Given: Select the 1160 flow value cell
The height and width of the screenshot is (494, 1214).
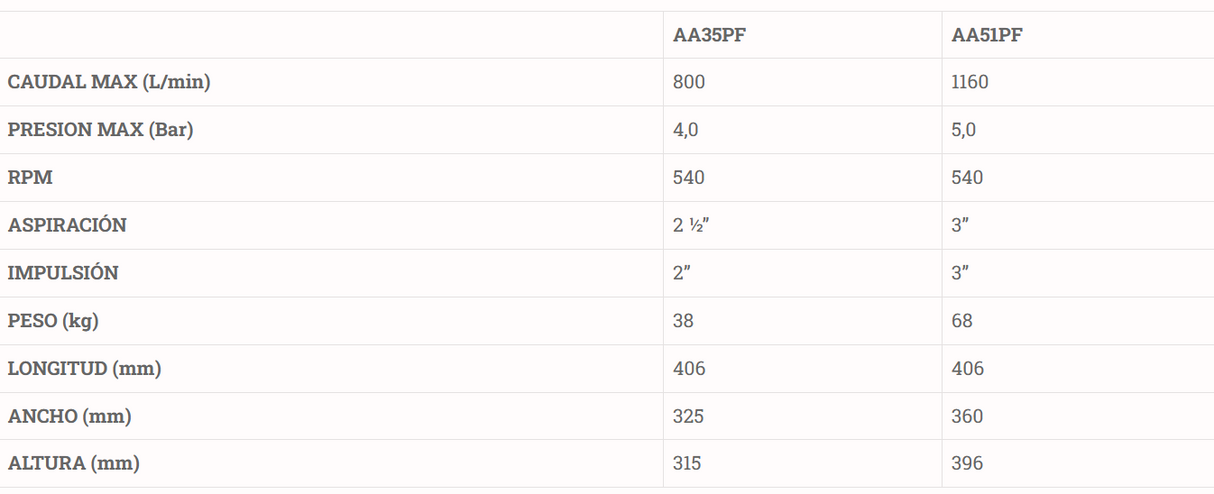Looking at the screenshot, I should point(970,82).
